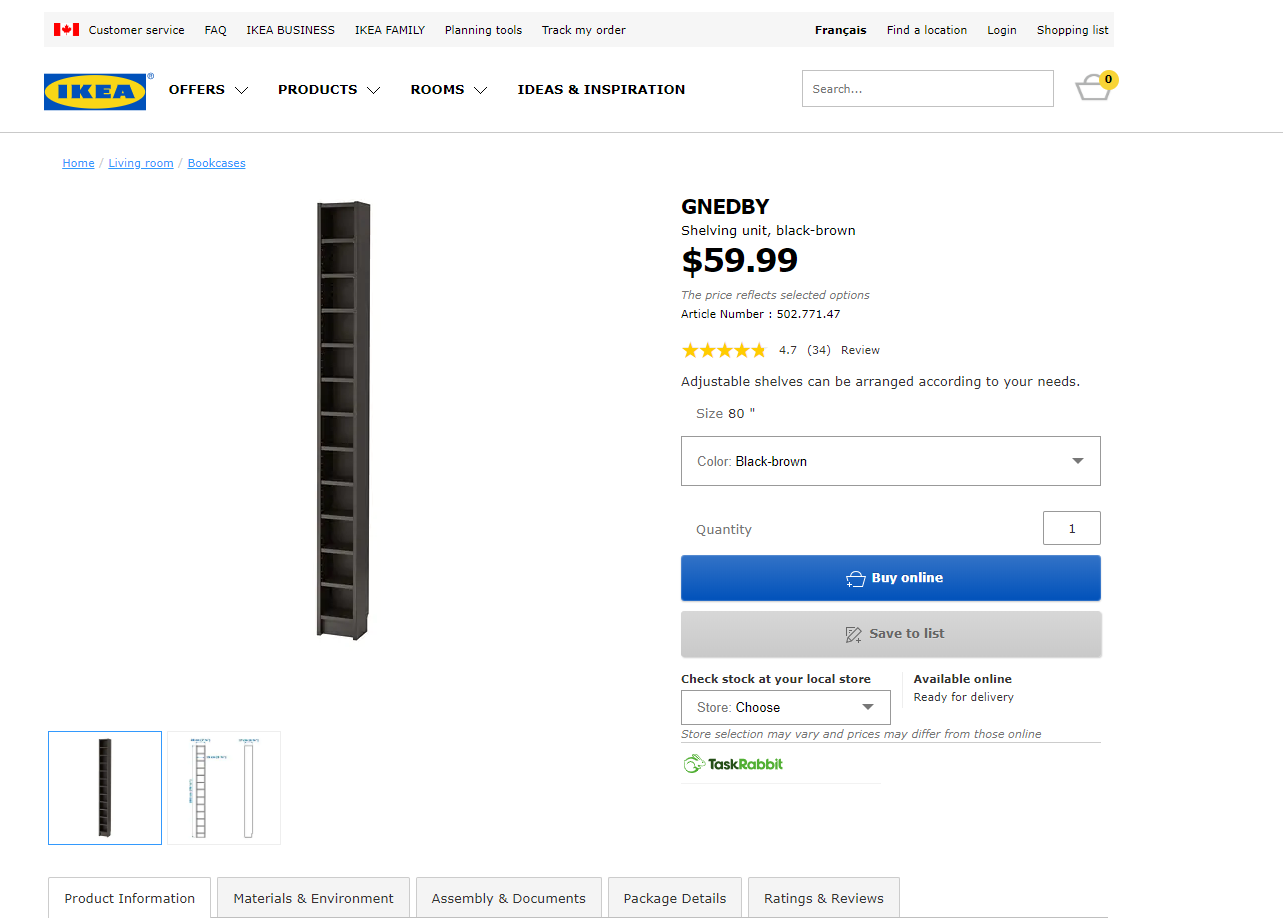Switch to Materials & Environment tab
Image resolution: width=1283 pixels, height=918 pixels.
click(x=313, y=898)
